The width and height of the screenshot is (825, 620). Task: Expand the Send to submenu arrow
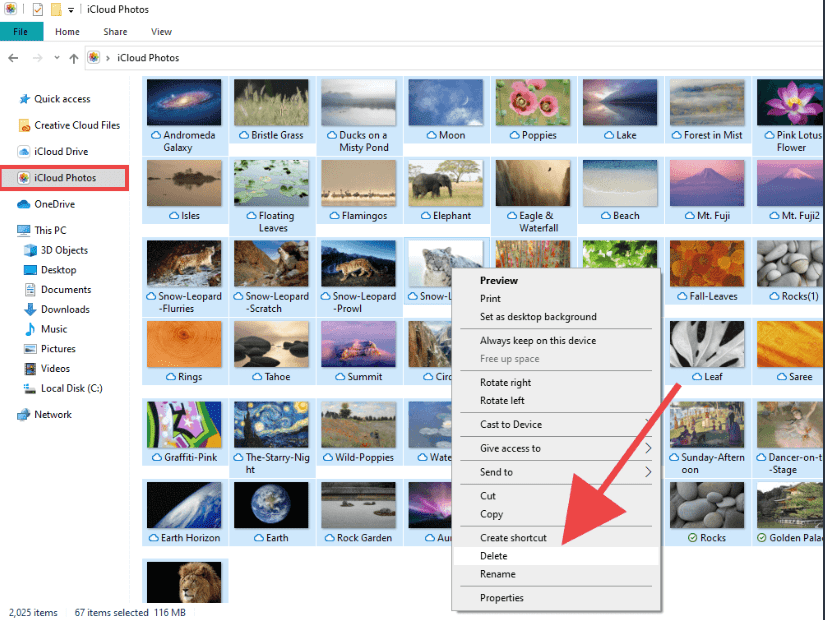[648, 472]
